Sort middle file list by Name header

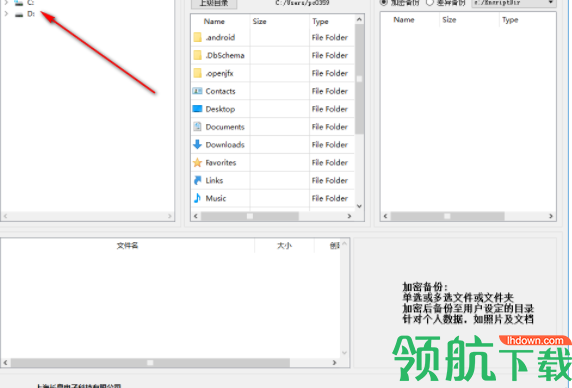(214, 21)
